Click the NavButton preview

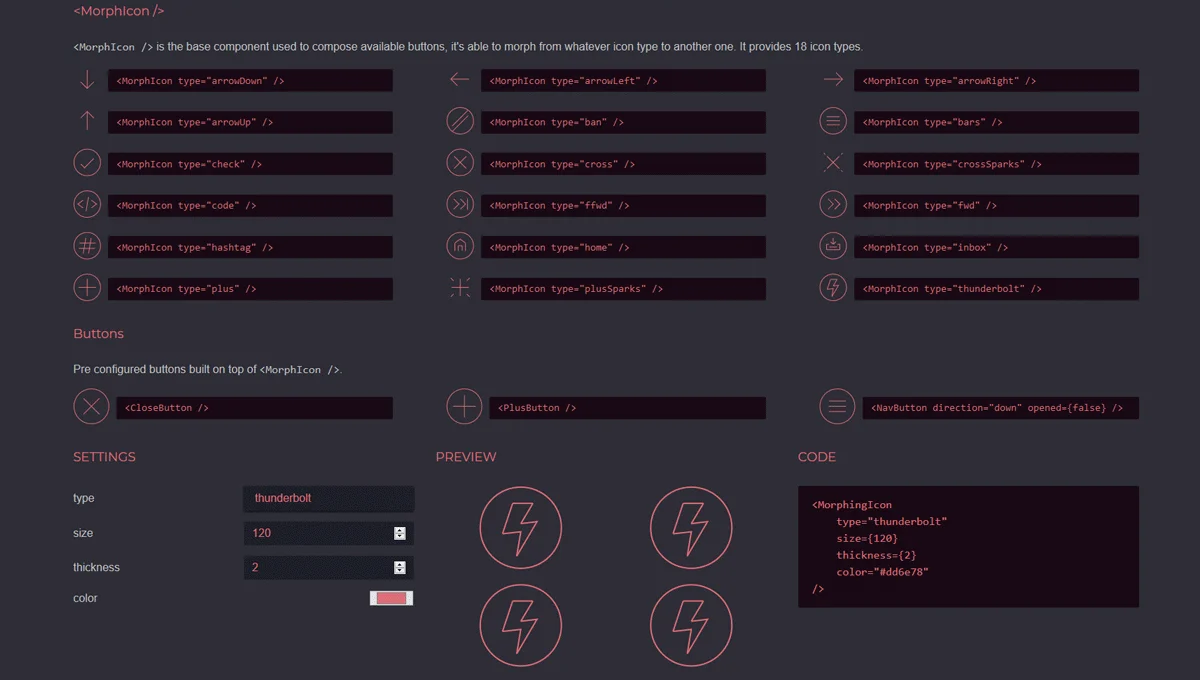point(837,406)
